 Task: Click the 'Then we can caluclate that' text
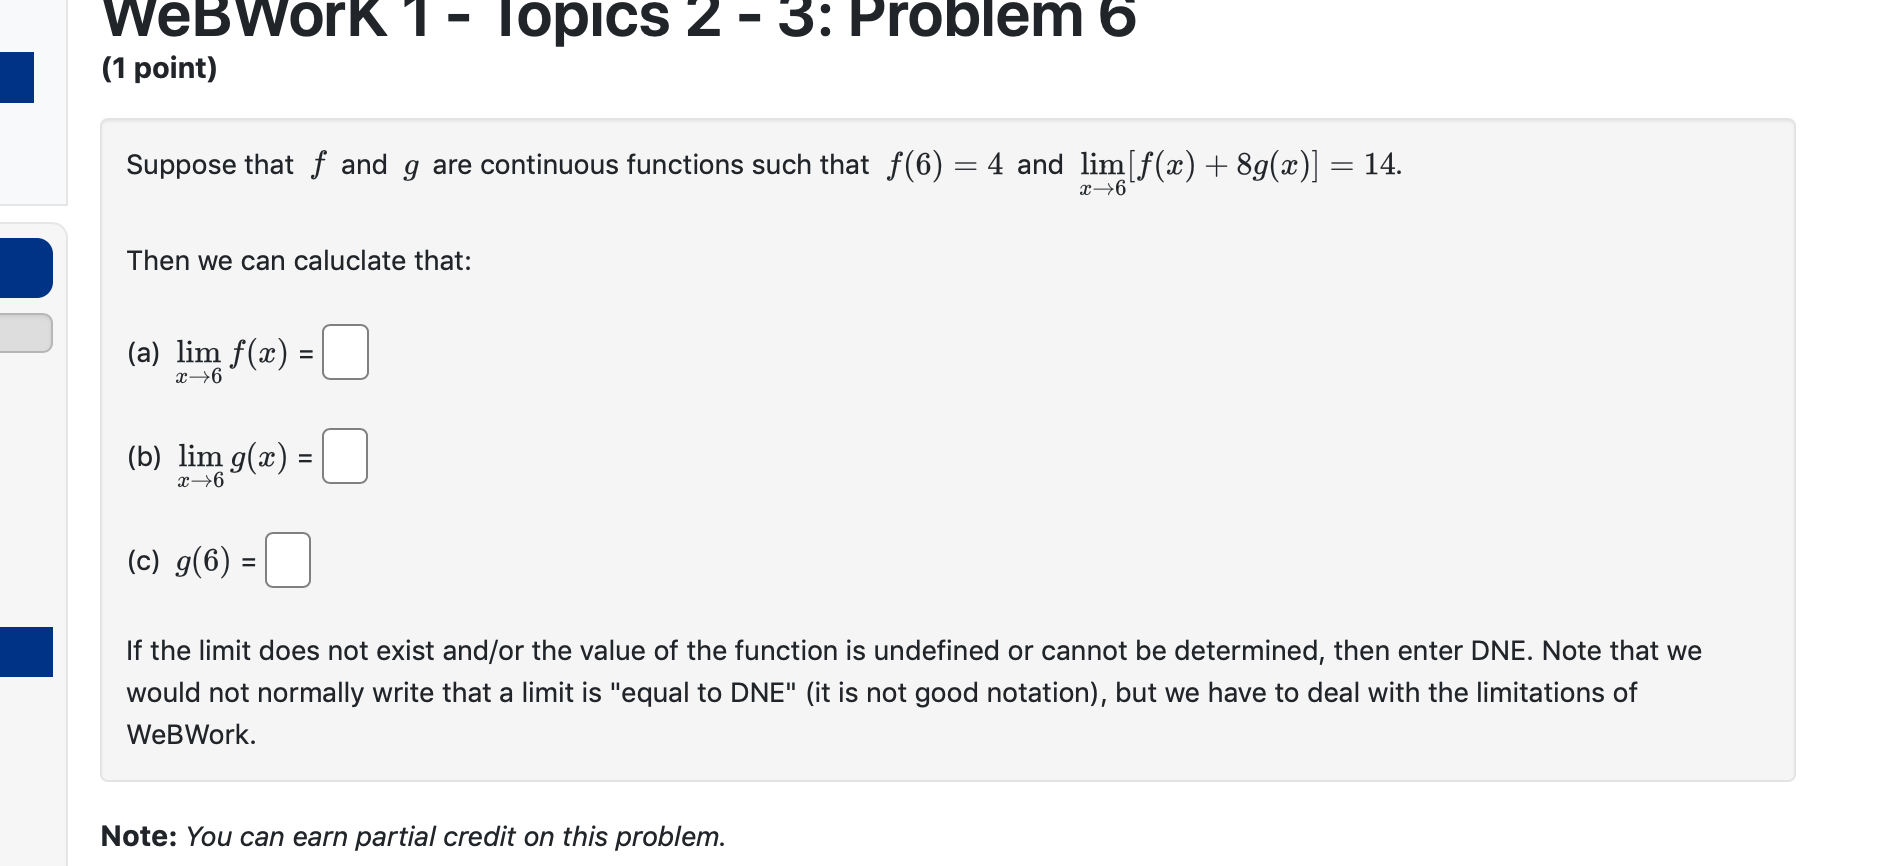tap(298, 261)
